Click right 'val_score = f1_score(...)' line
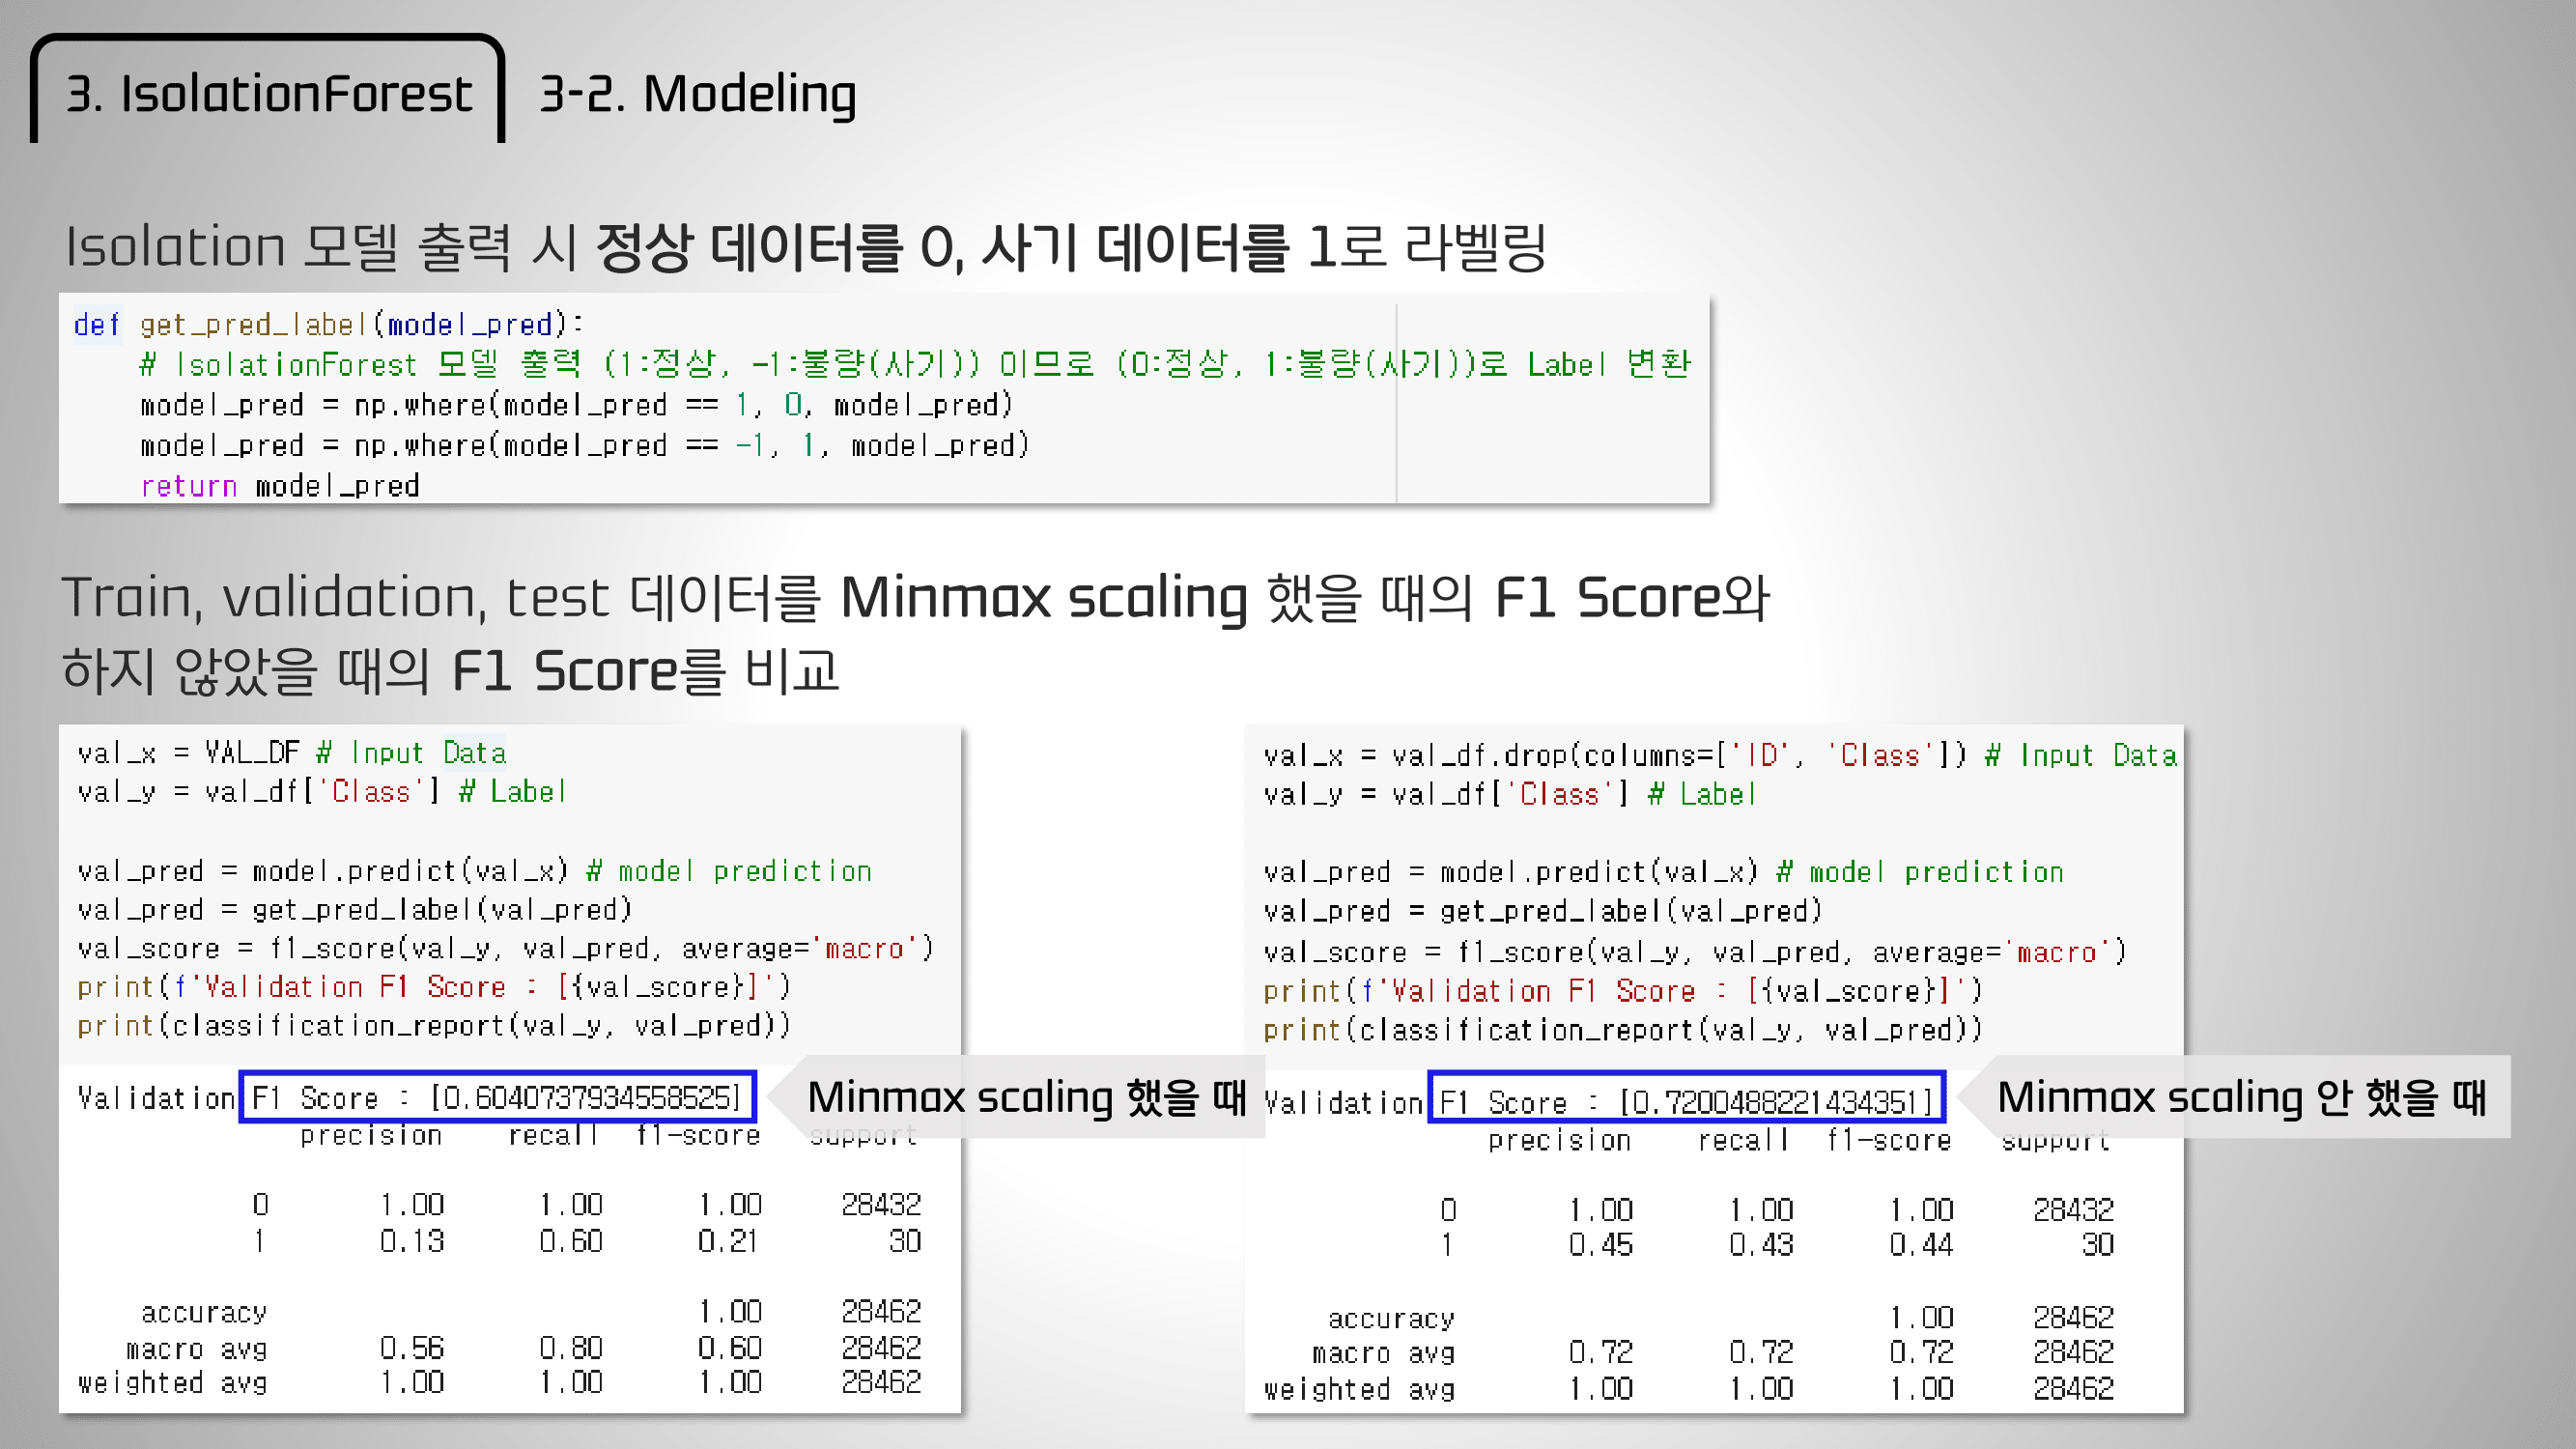The image size is (2576, 1449). click(1695, 952)
